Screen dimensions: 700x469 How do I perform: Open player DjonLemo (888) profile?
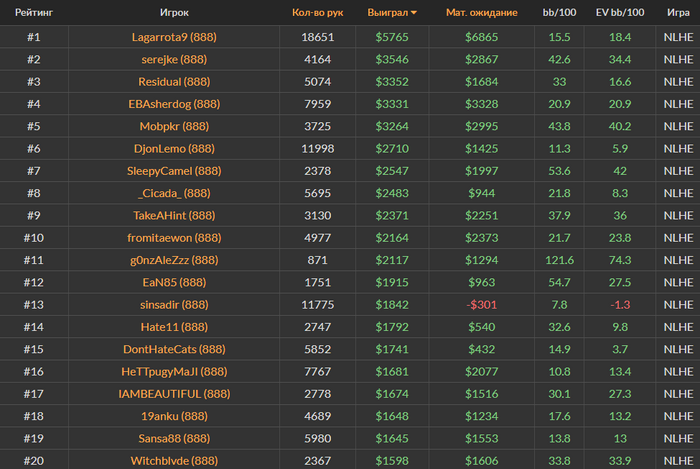point(174,149)
